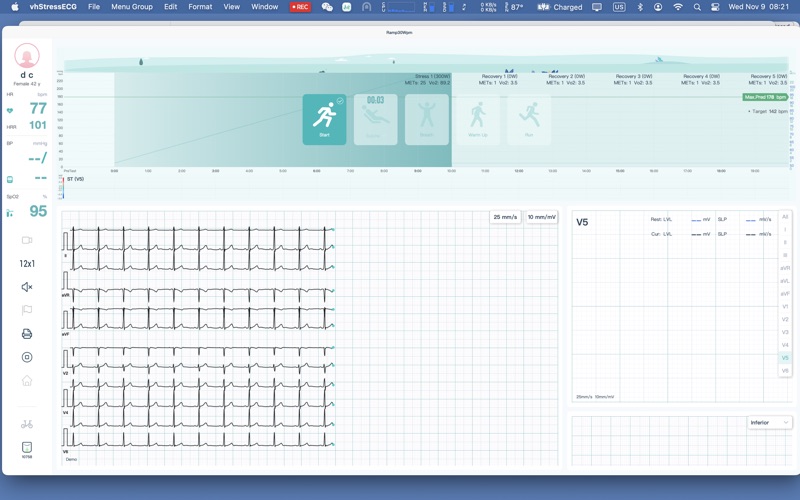This screenshot has width=800, height=500.
Task: Click the Max.Pred 178 bpm label
Action: (765, 97)
